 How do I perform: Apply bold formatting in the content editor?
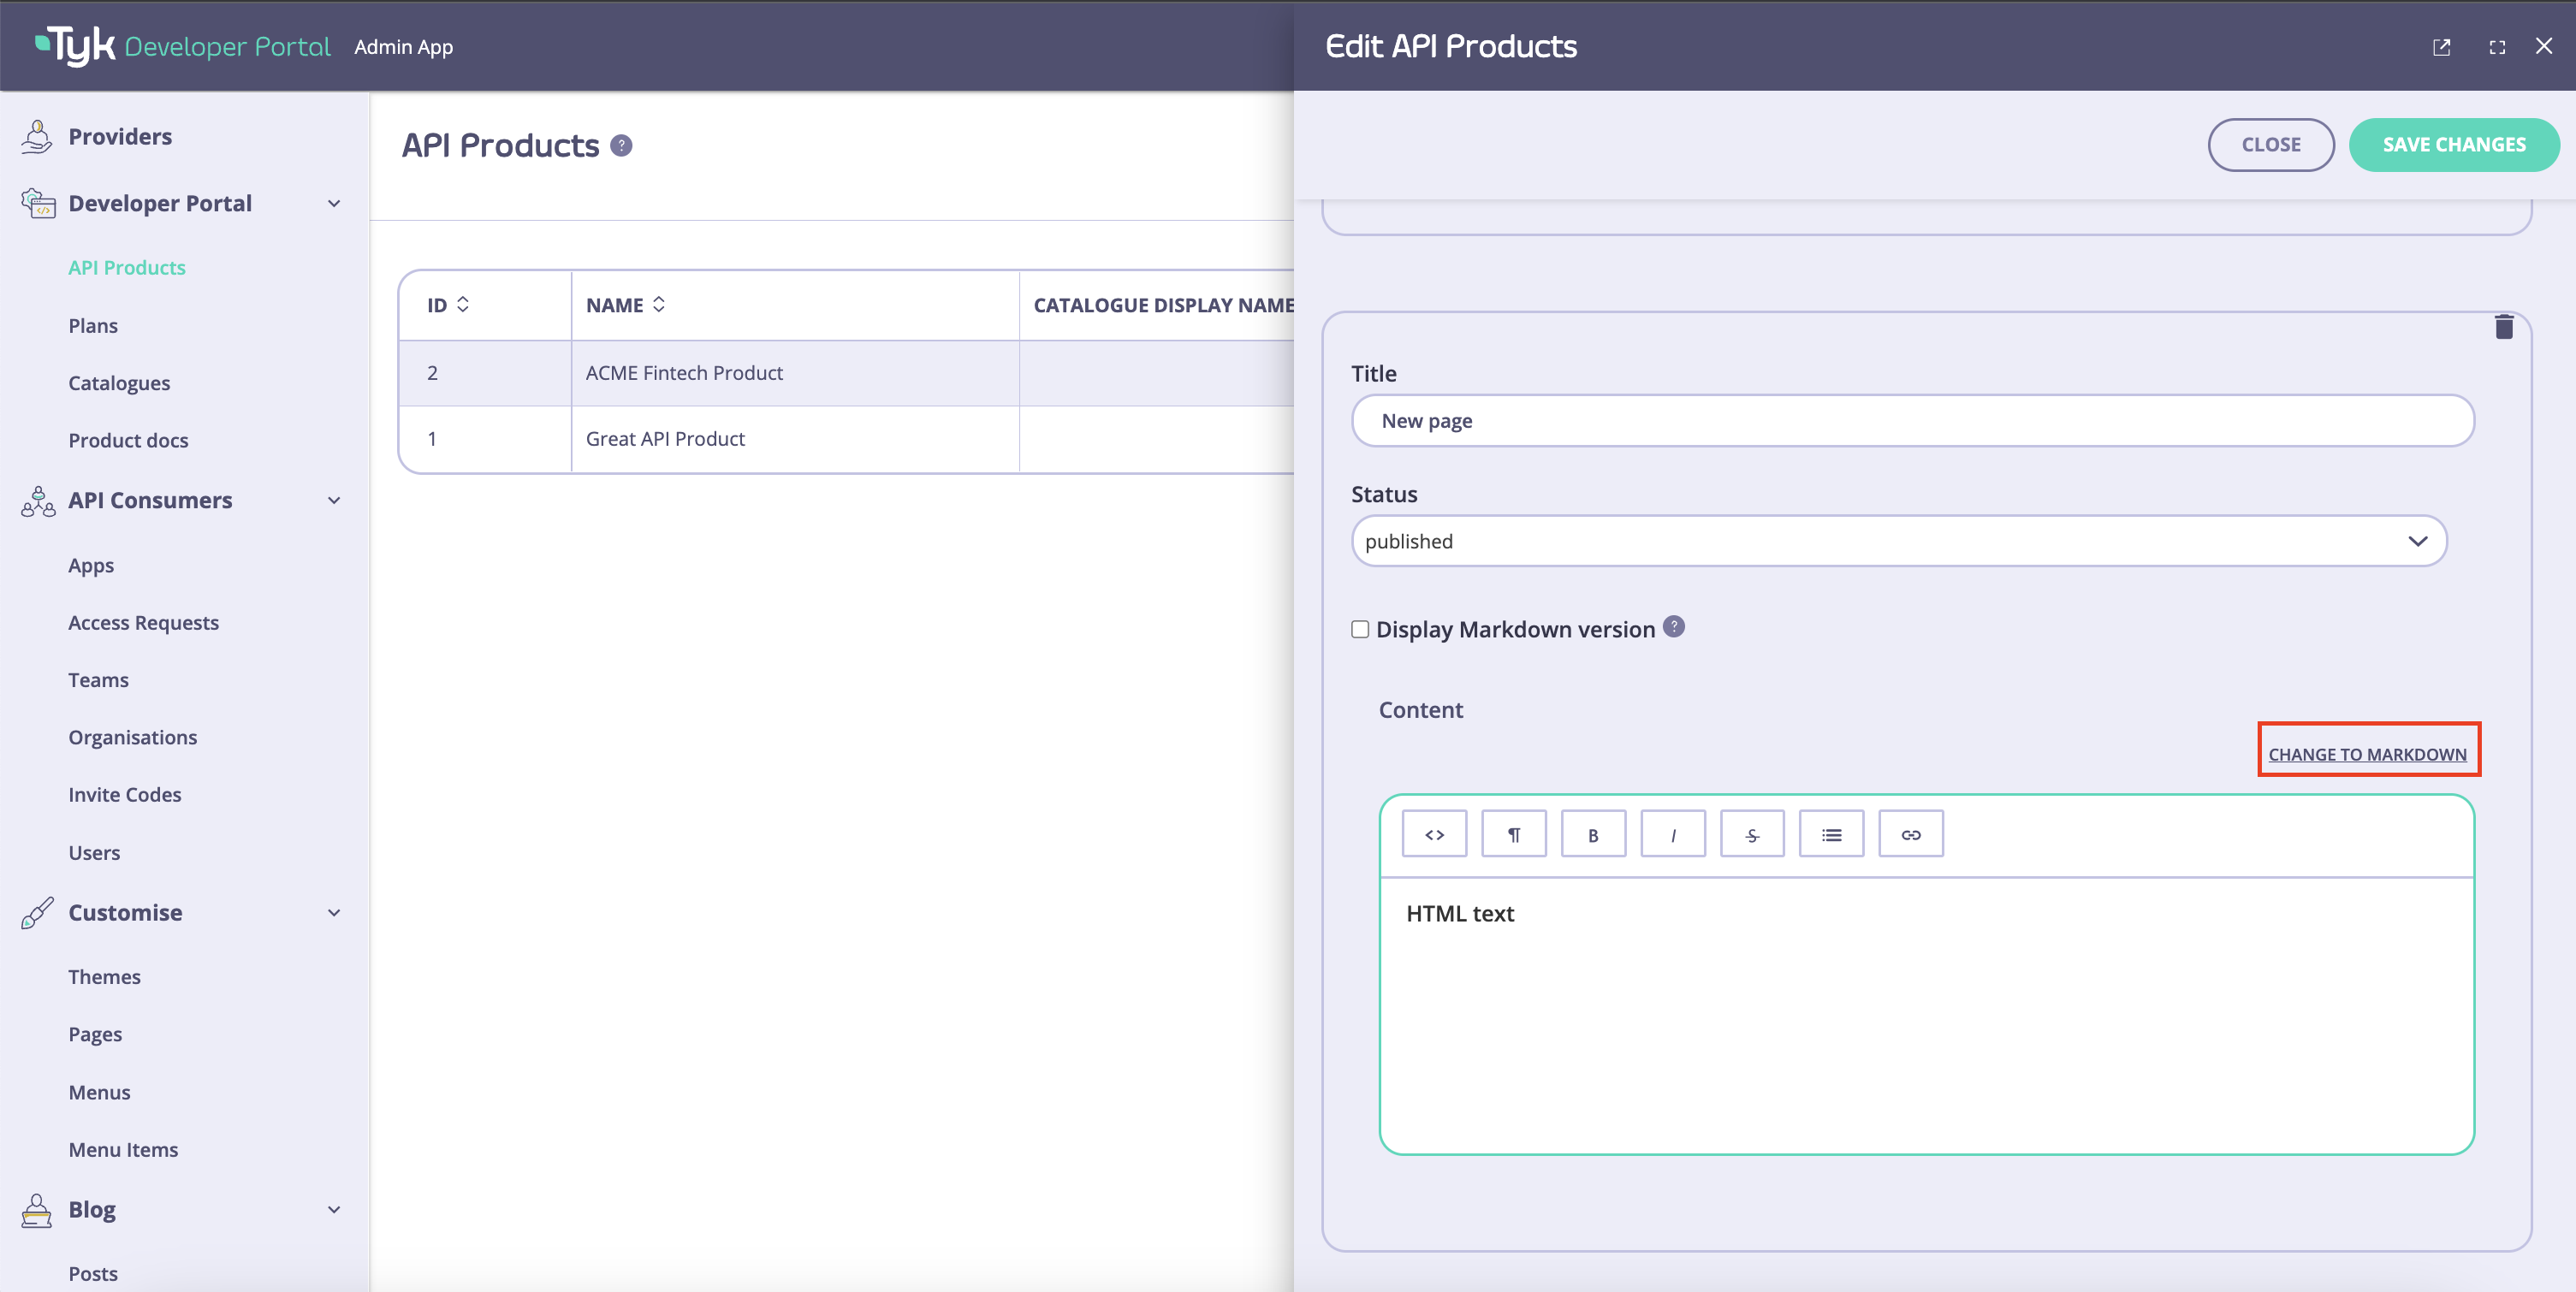[x=1593, y=833]
